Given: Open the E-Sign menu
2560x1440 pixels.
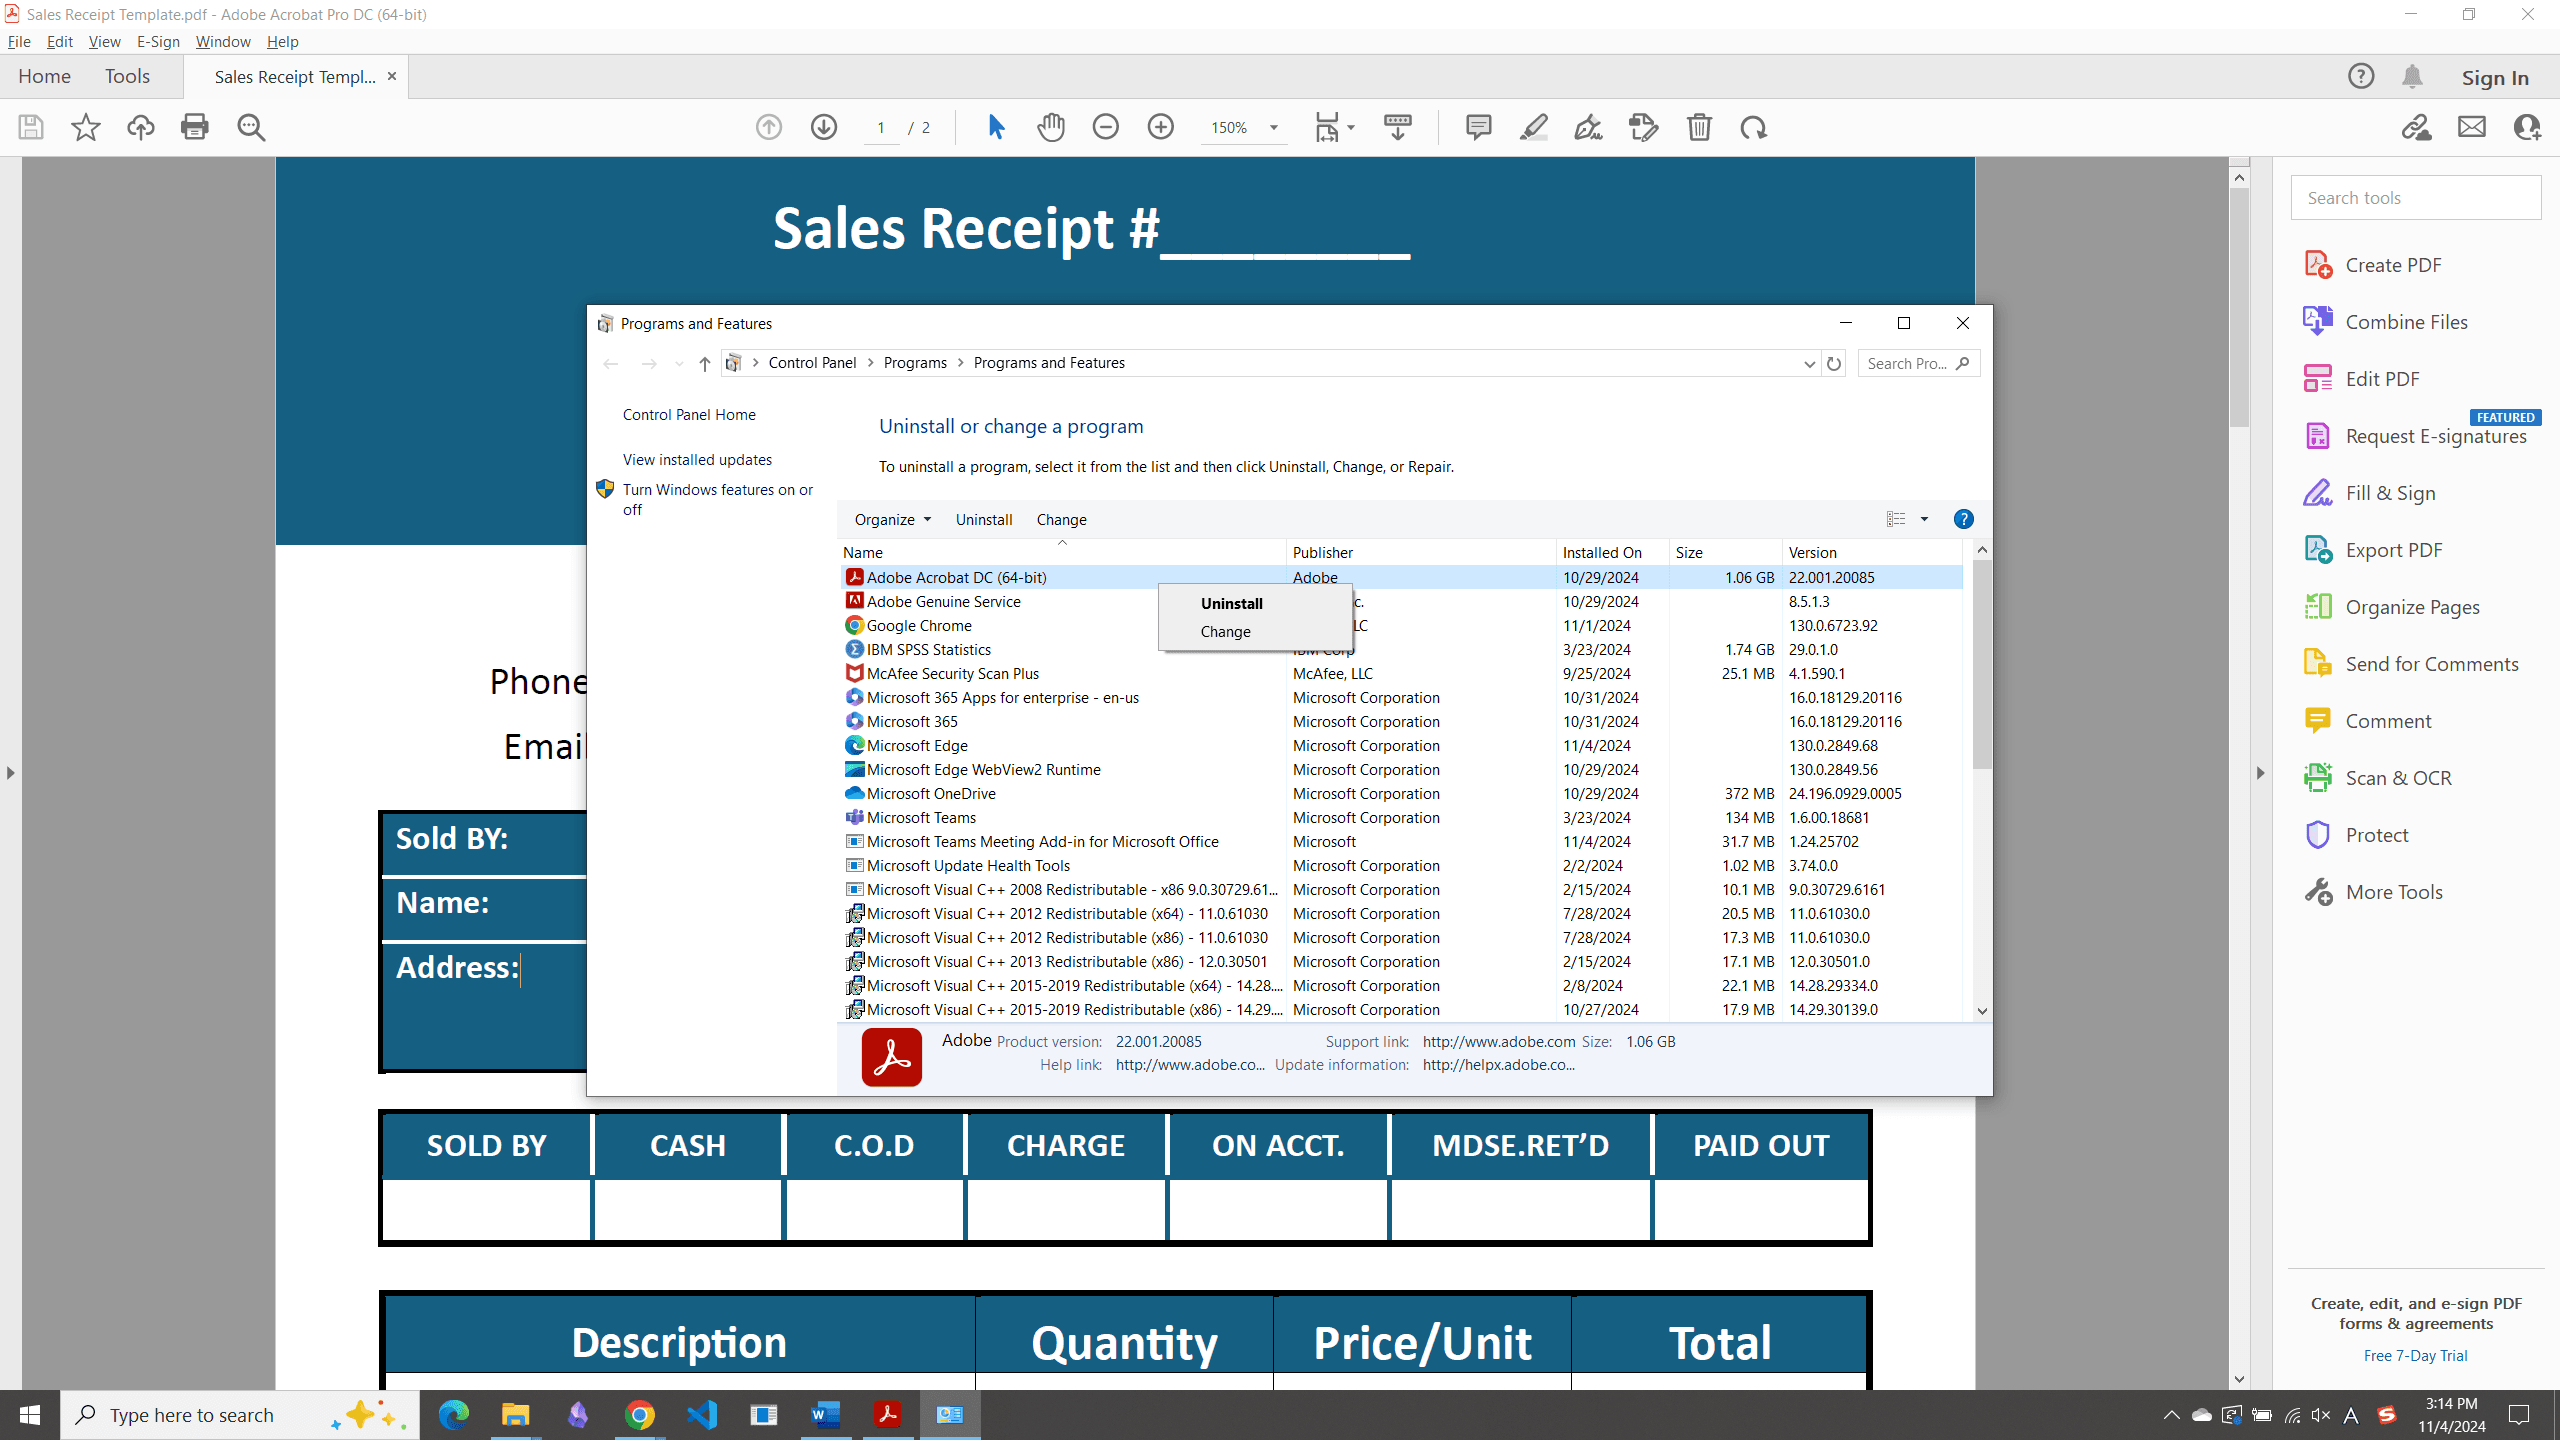Looking at the screenshot, I should pyautogui.click(x=158, y=41).
